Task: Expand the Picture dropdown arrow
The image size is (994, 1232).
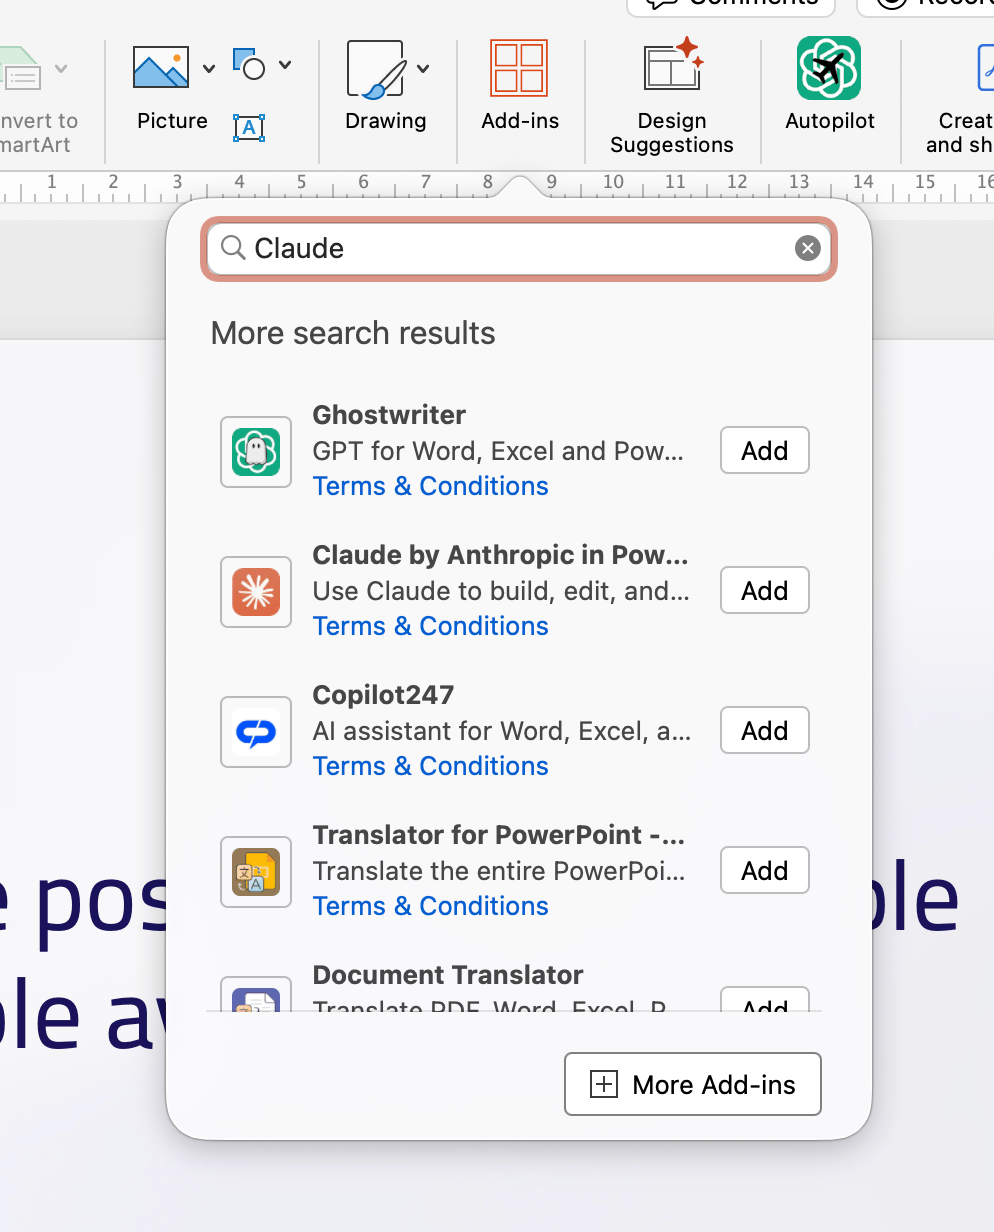Action: point(208,69)
